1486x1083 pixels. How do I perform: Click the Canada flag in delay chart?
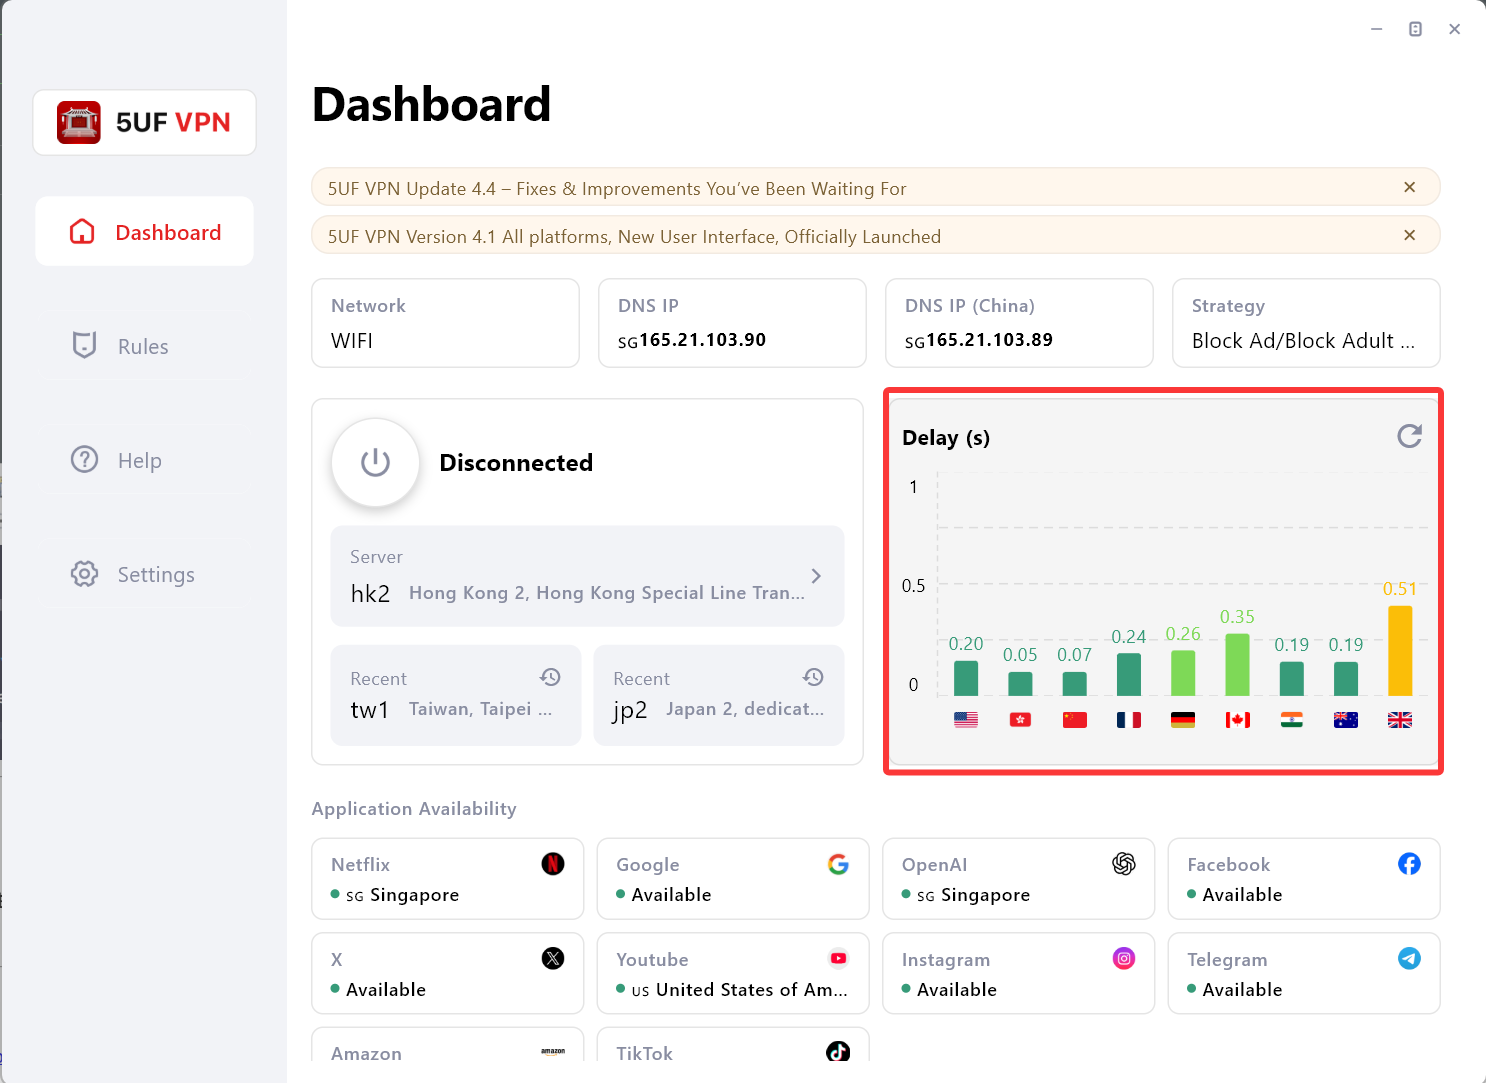pyautogui.click(x=1237, y=720)
